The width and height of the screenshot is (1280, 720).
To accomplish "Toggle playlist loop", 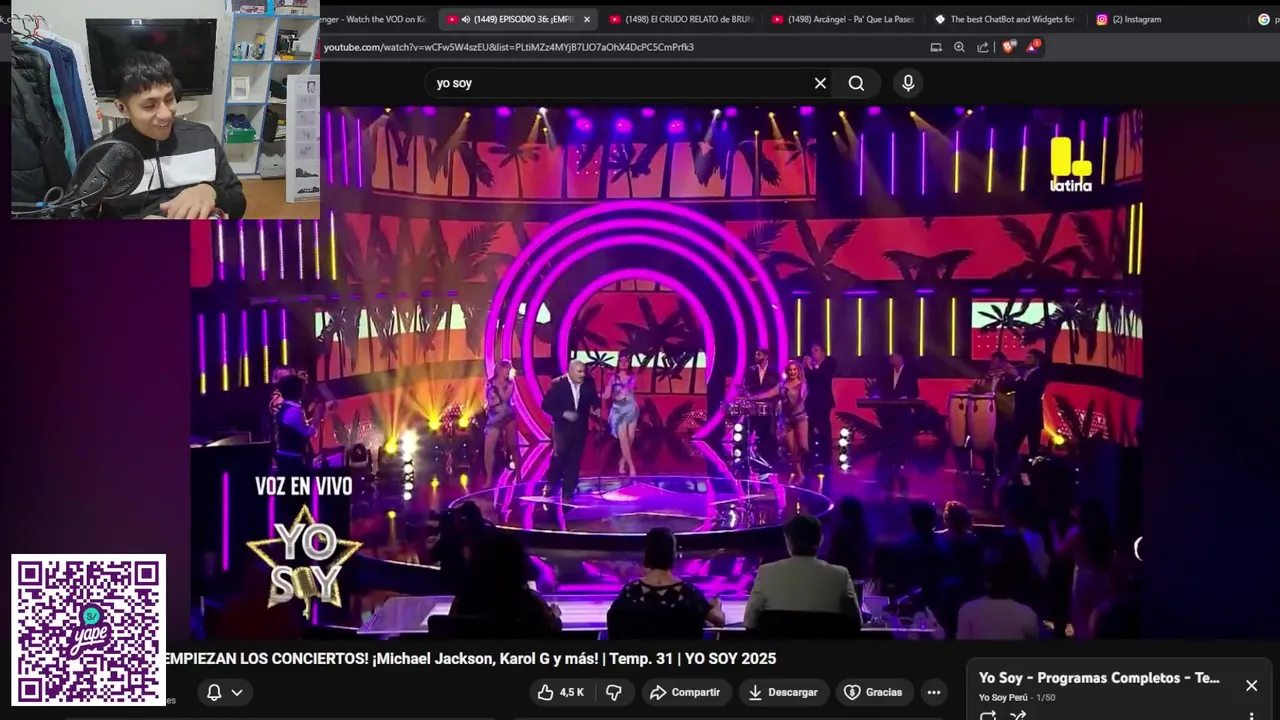I will (x=988, y=715).
